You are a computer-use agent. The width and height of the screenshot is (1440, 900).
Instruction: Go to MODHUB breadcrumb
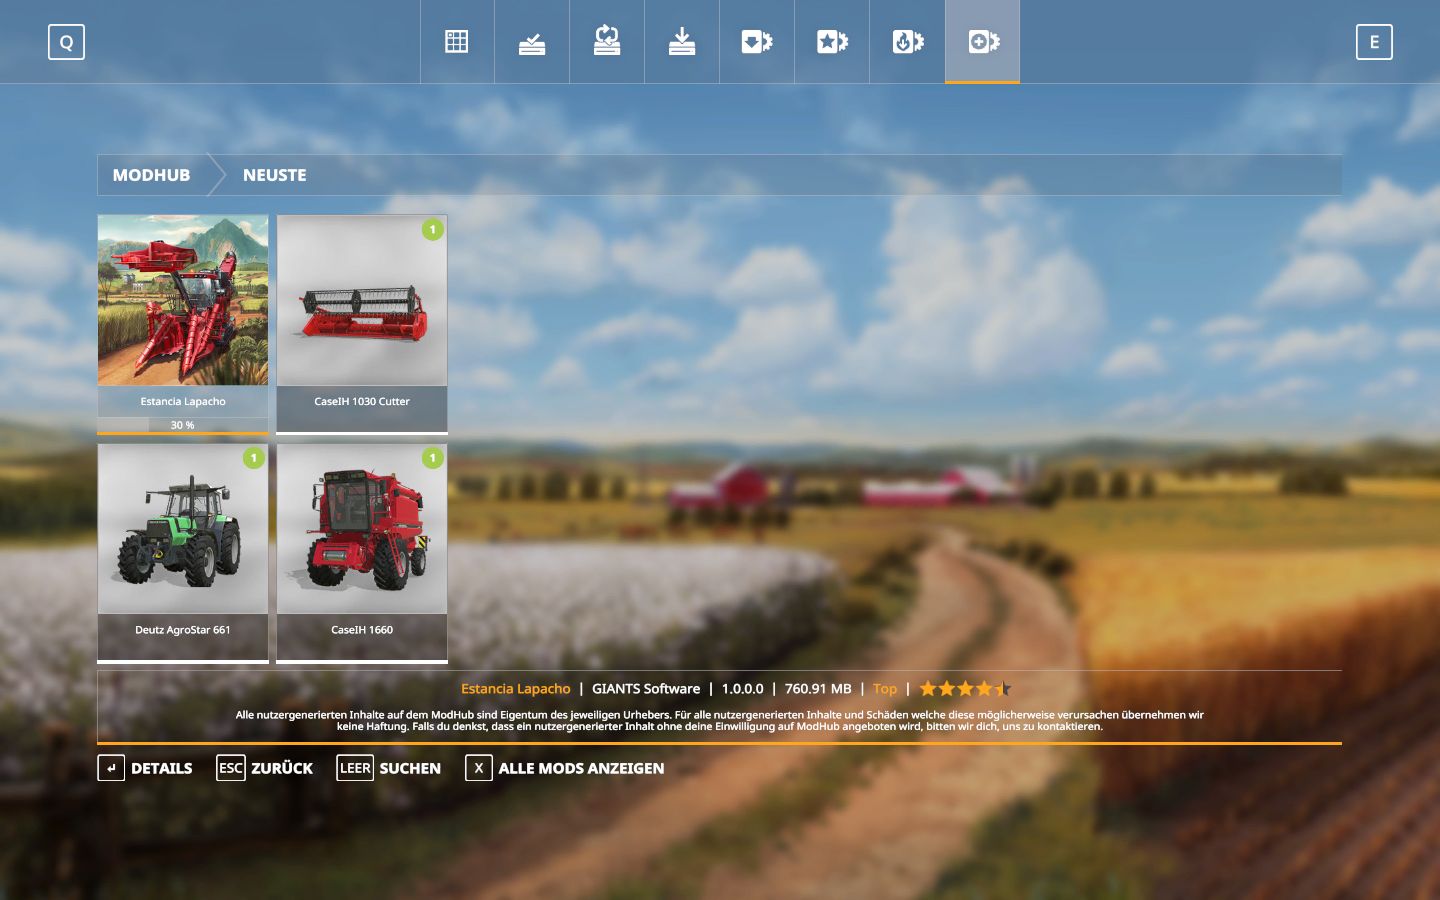click(151, 175)
